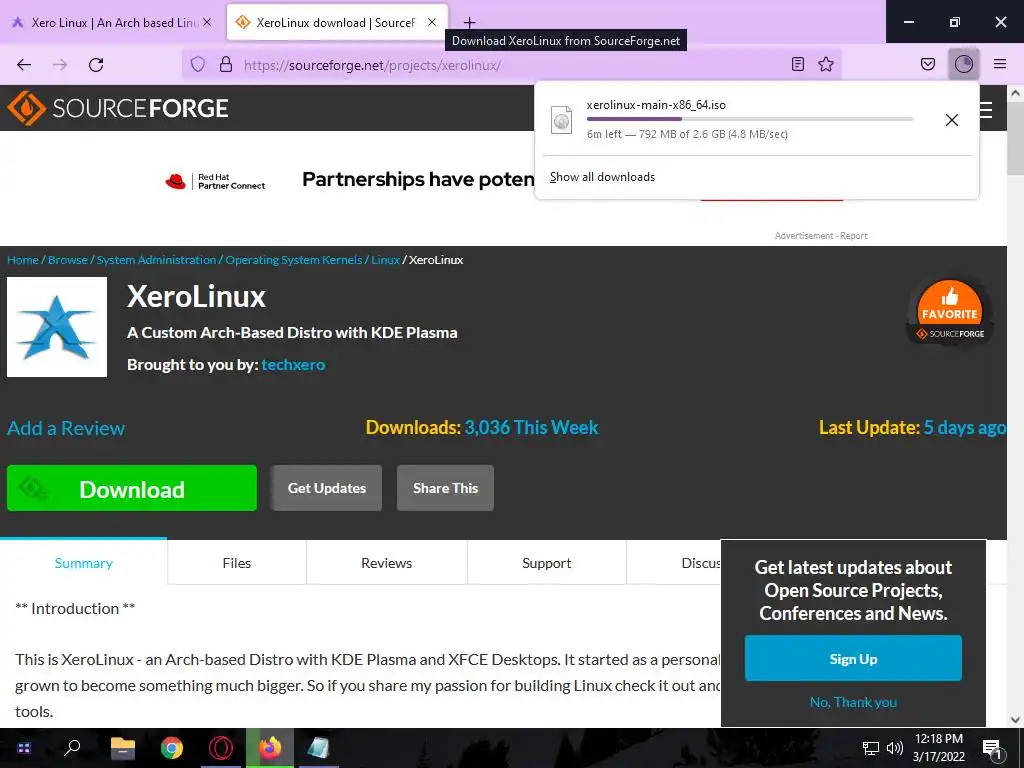
Task: Open the Pocket save icon
Action: pos(927,64)
